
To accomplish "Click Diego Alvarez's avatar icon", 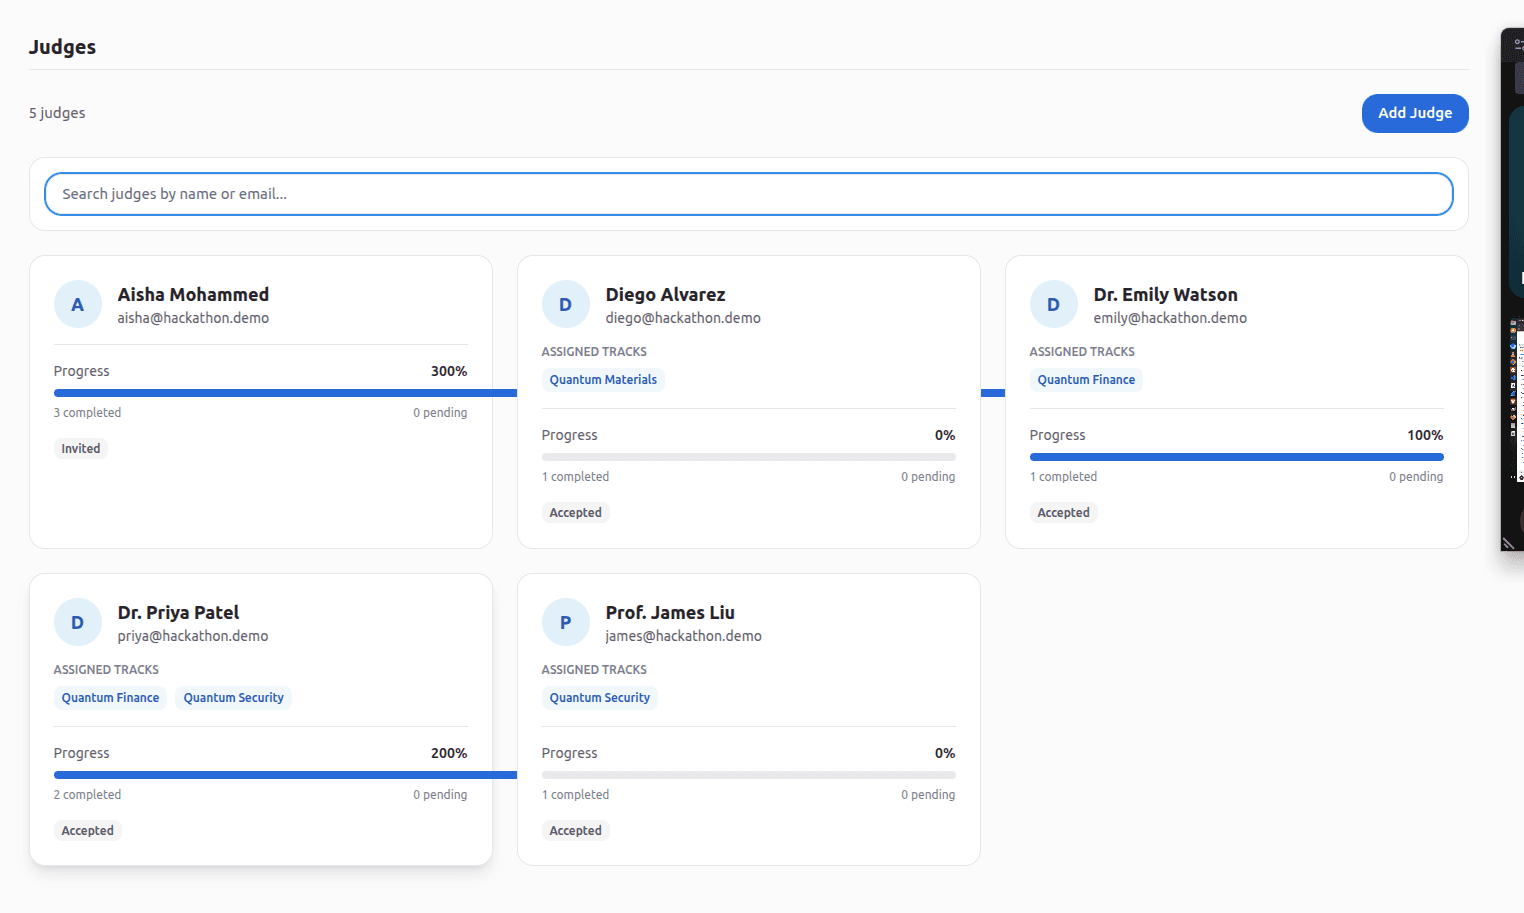I will coord(566,305).
